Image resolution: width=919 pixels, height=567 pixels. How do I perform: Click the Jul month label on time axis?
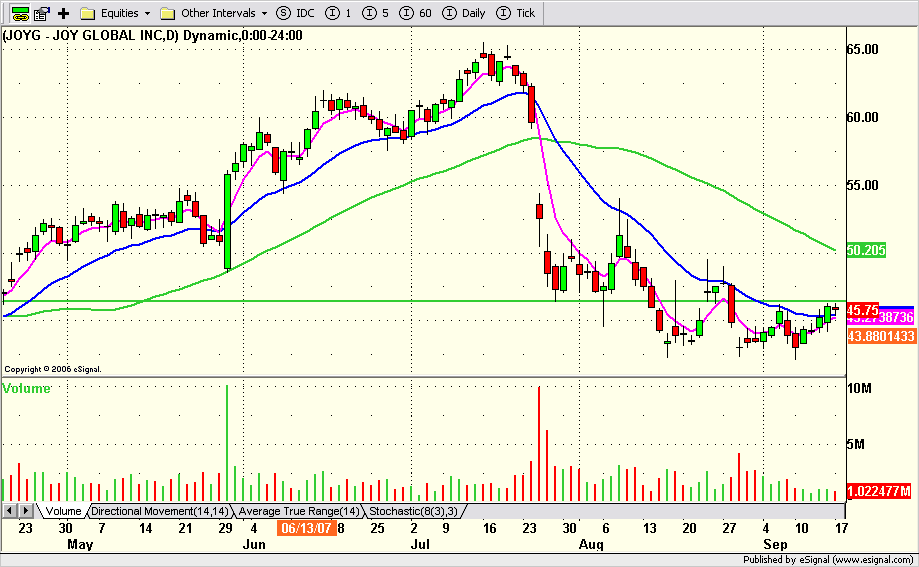pos(420,544)
